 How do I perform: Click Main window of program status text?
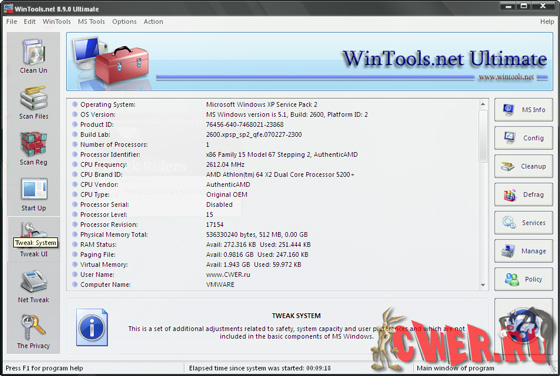coord(455,368)
